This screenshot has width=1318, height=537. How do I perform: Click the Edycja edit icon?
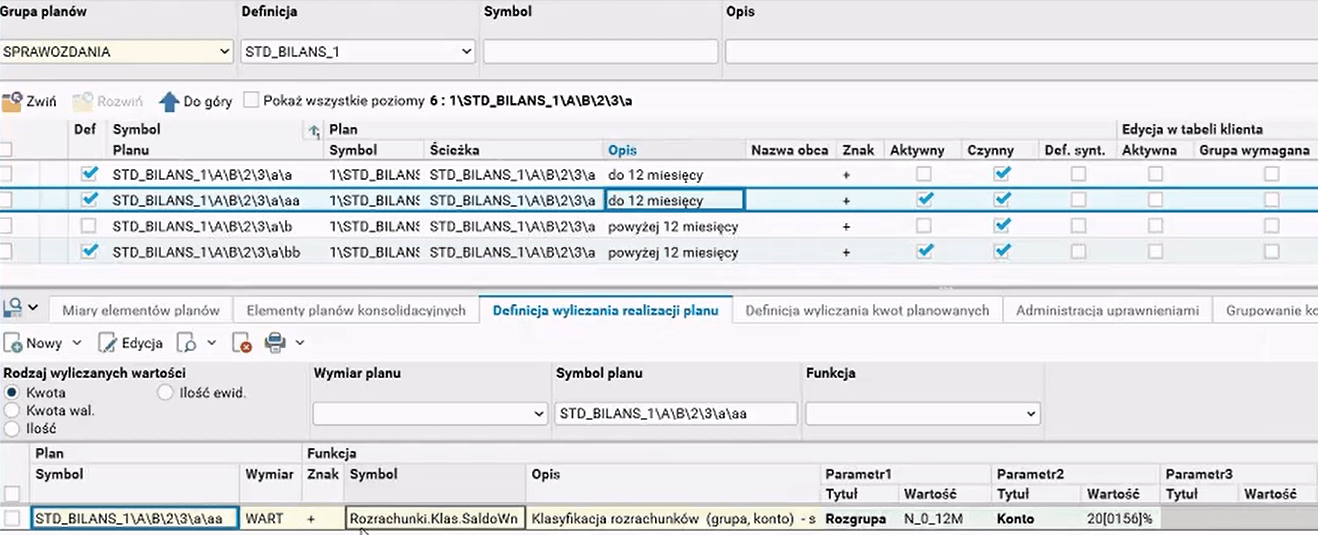108,343
